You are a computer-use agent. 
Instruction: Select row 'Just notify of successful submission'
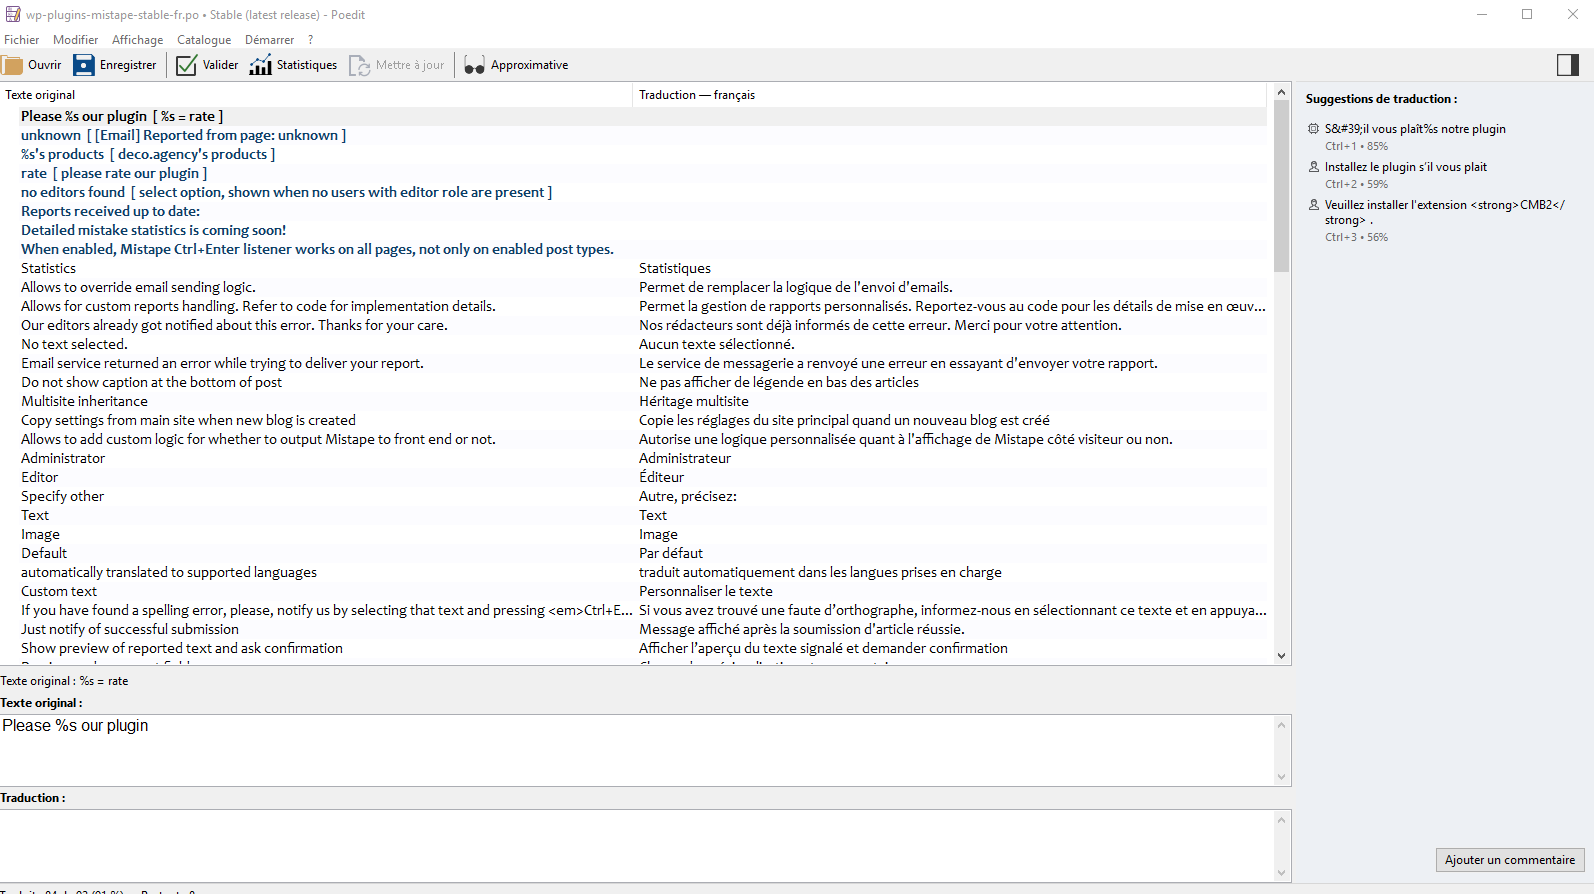[635, 629]
